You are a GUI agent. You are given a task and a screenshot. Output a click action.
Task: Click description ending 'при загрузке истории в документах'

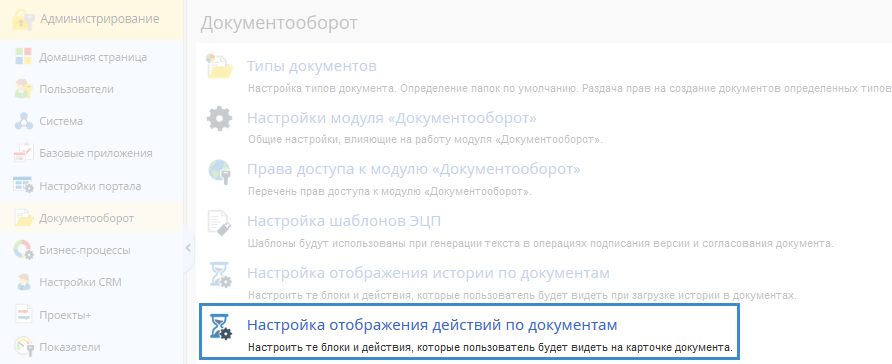523,296
